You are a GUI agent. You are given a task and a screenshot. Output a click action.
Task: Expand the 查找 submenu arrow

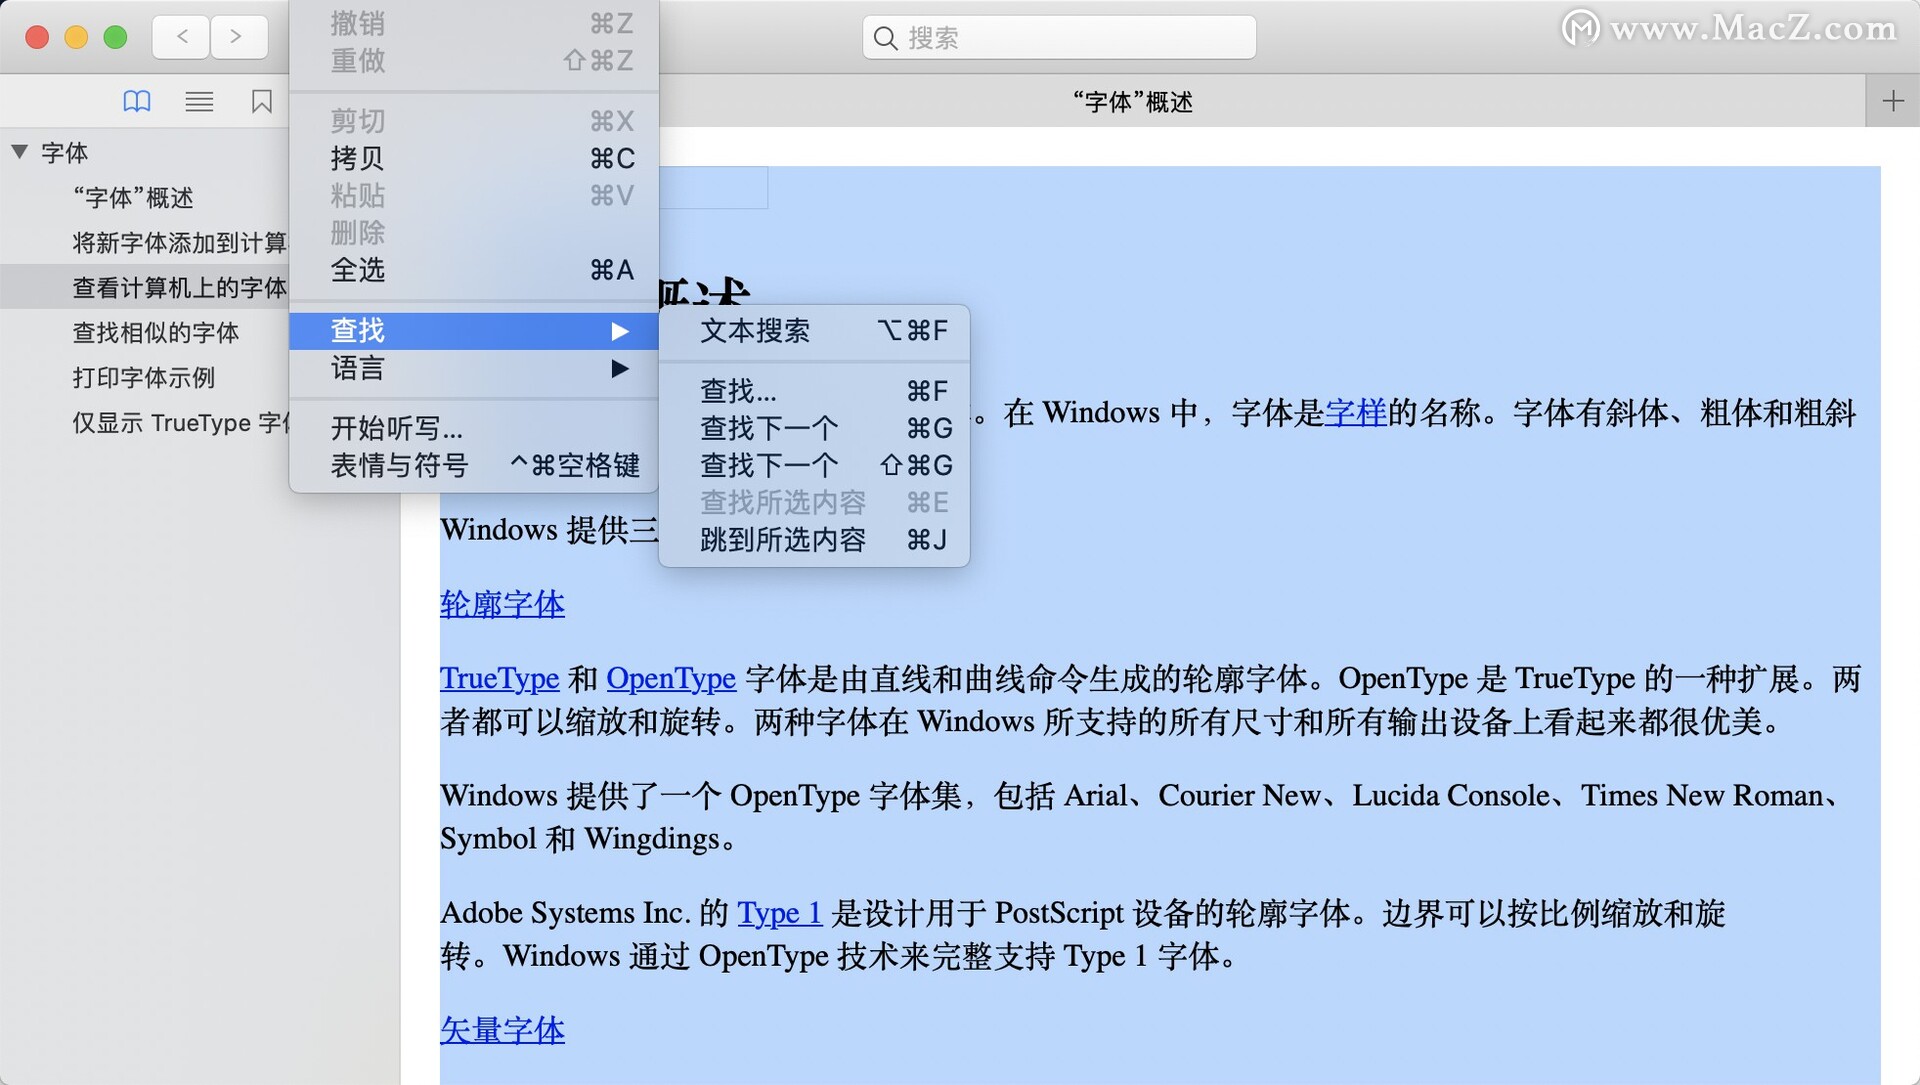620,331
